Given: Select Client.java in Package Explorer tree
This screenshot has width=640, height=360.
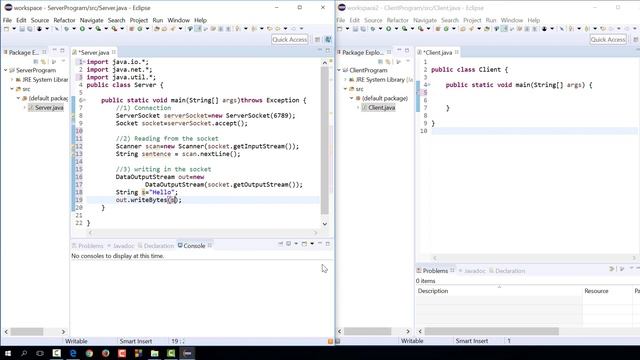Looking at the screenshot, I should click(x=378, y=108).
